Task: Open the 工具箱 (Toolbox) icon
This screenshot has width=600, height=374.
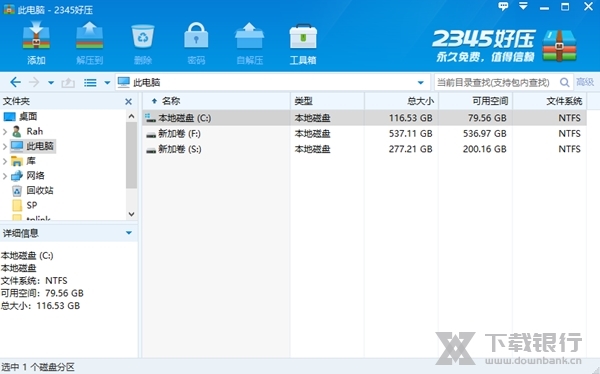Action: [303, 36]
